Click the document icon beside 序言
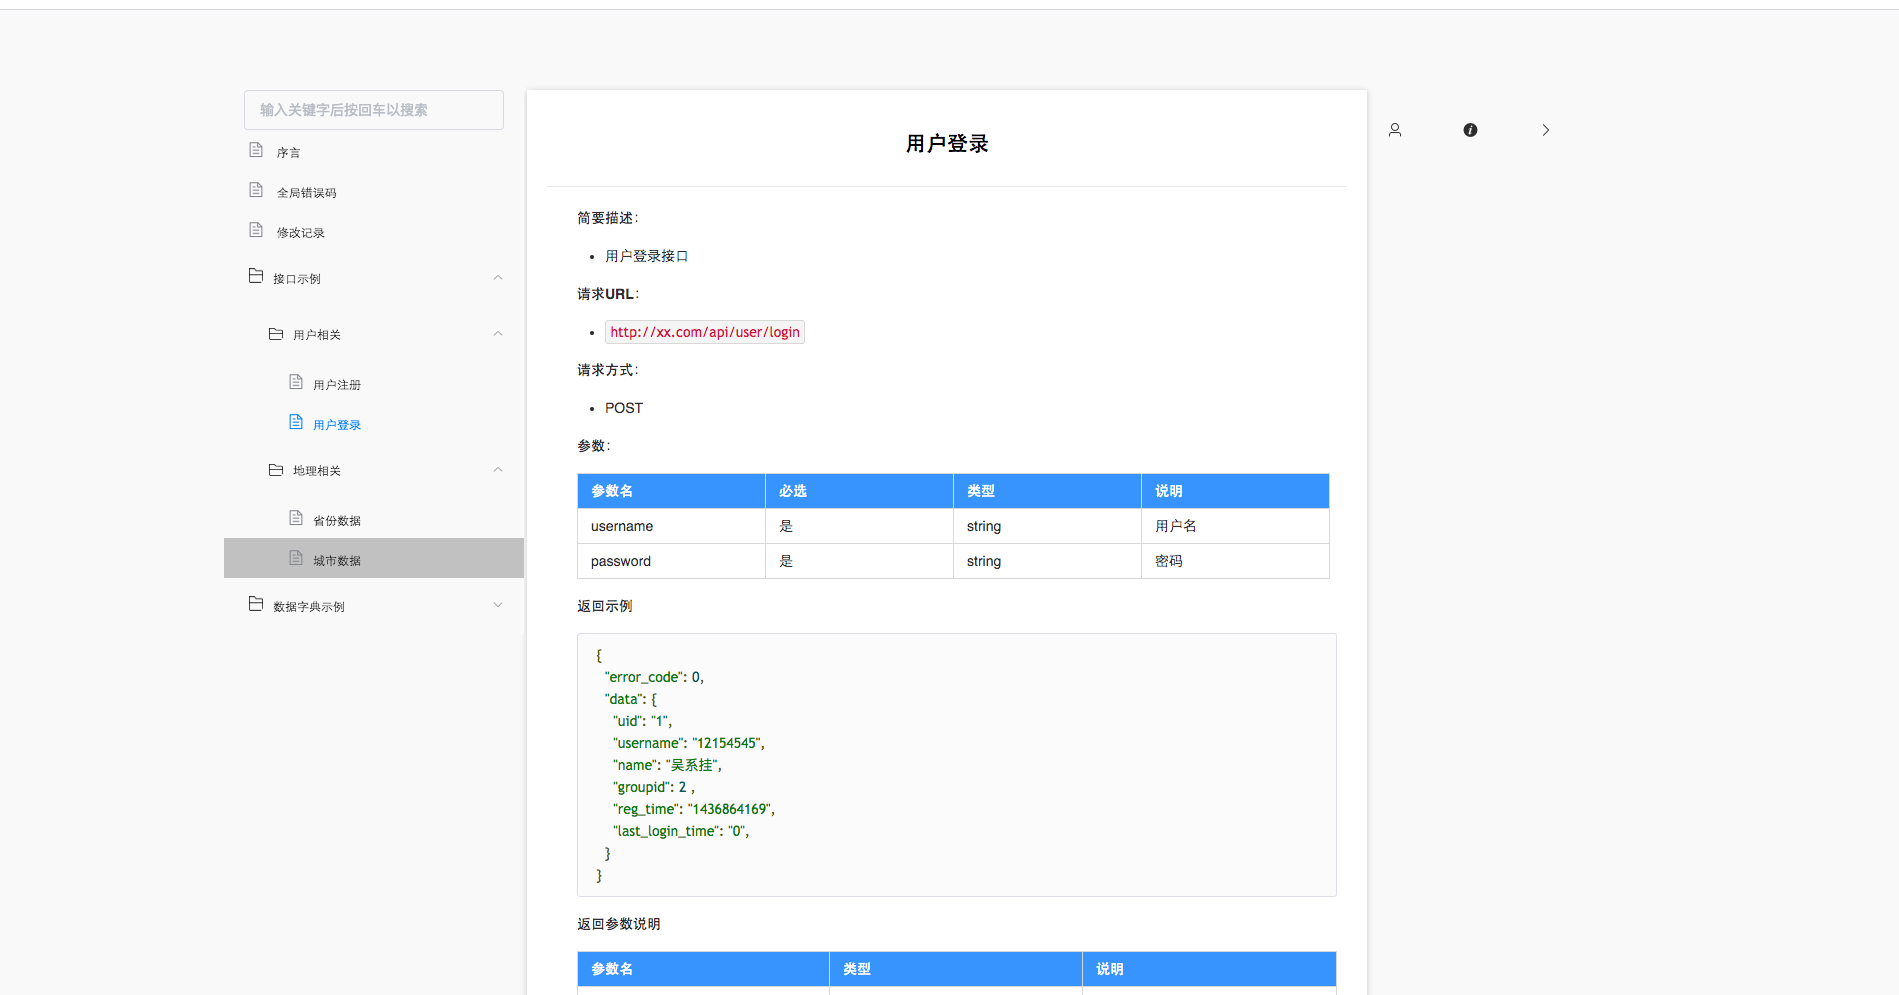 pos(257,149)
